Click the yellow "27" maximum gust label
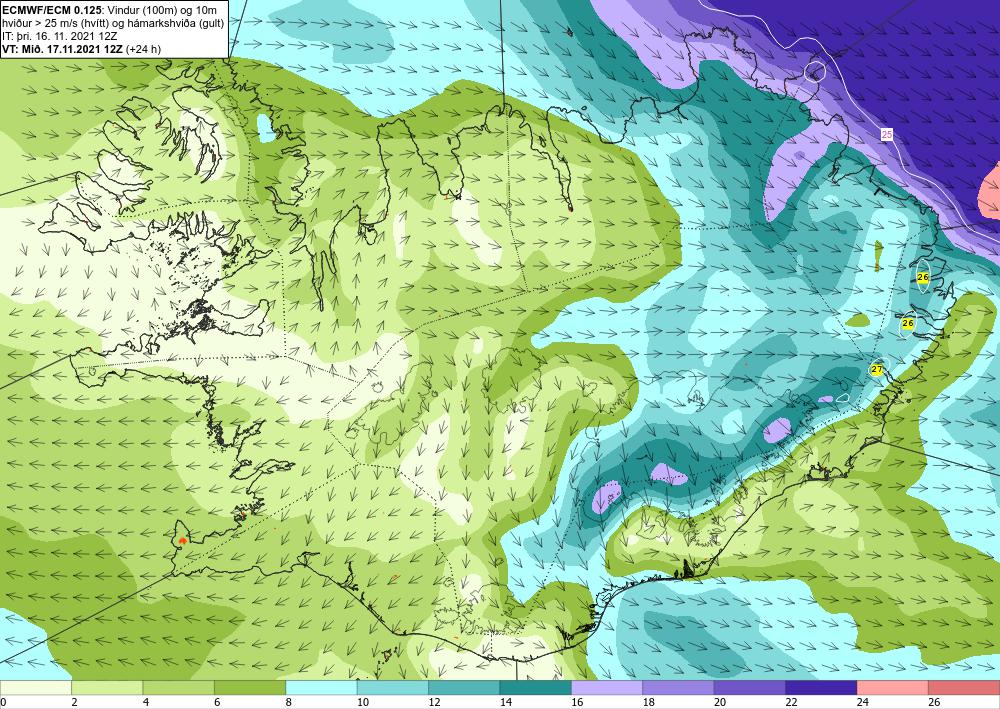The height and width of the screenshot is (709, 1000). tap(877, 369)
